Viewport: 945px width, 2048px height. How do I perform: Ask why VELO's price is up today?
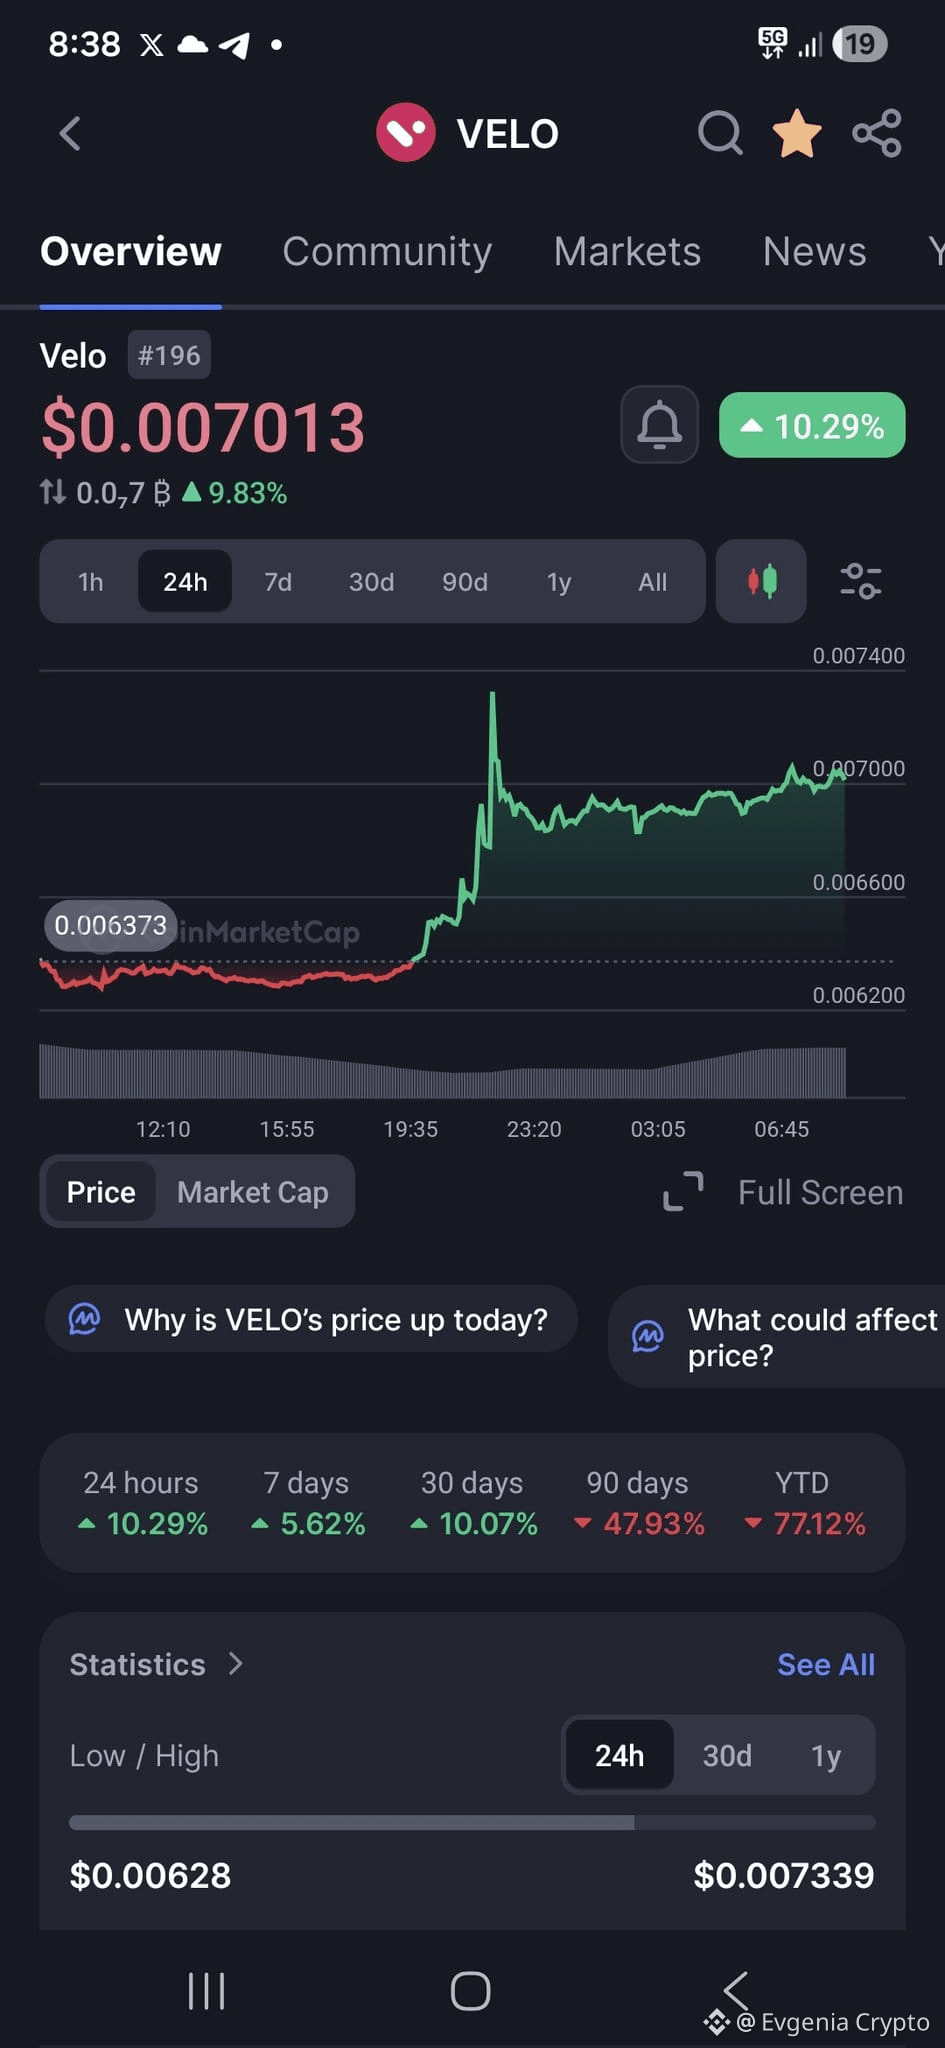tap(312, 1319)
